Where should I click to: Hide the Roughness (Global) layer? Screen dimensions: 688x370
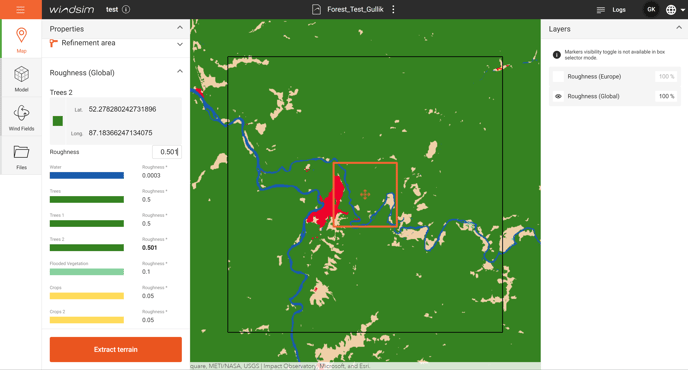pyautogui.click(x=558, y=96)
